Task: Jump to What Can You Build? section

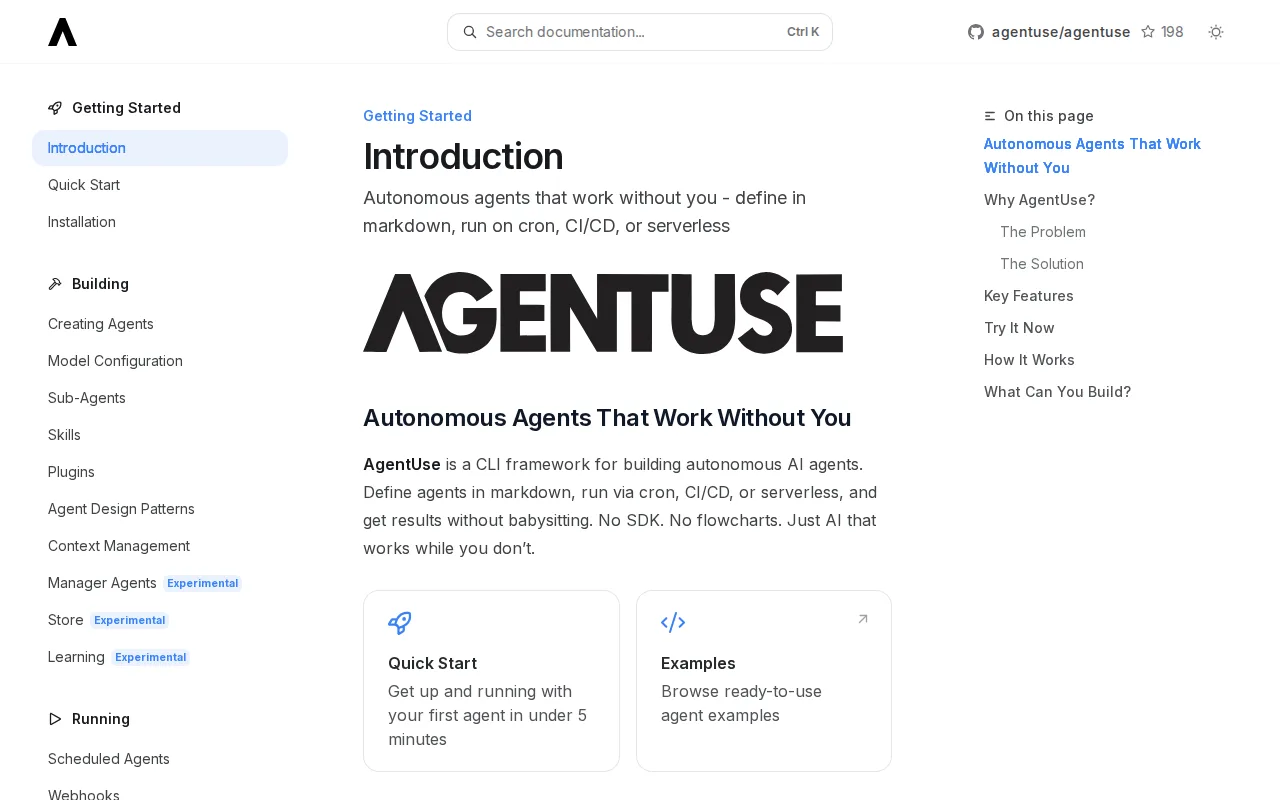Action: coord(1057,392)
